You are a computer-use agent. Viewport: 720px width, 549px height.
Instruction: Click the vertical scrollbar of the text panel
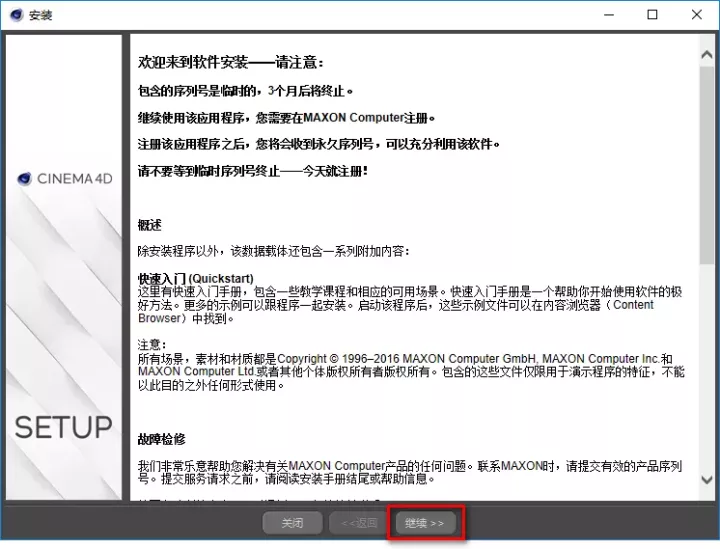coord(706,270)
